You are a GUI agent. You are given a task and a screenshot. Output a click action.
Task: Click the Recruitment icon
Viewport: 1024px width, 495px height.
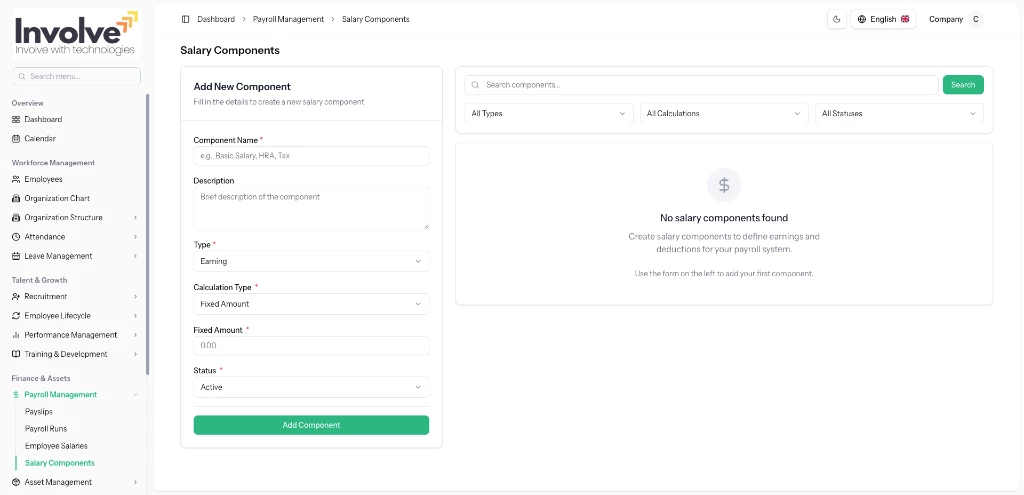point(16,296)
